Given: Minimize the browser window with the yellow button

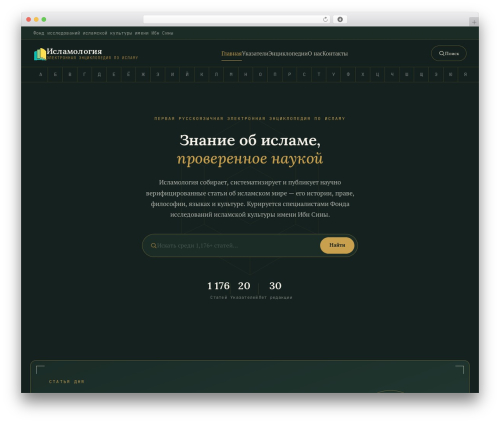Looking at the screenshot, I should click(36, 19).
